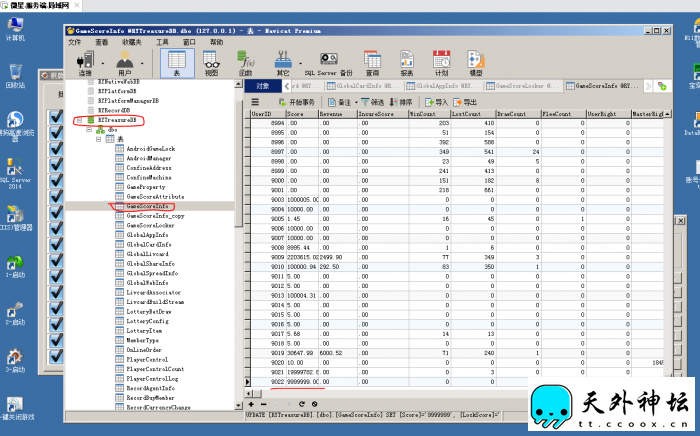This screenshot has height=436, width=700.
Task: Open the 报表 (Report) toolbar icon
Action: (x=407, y=63)
